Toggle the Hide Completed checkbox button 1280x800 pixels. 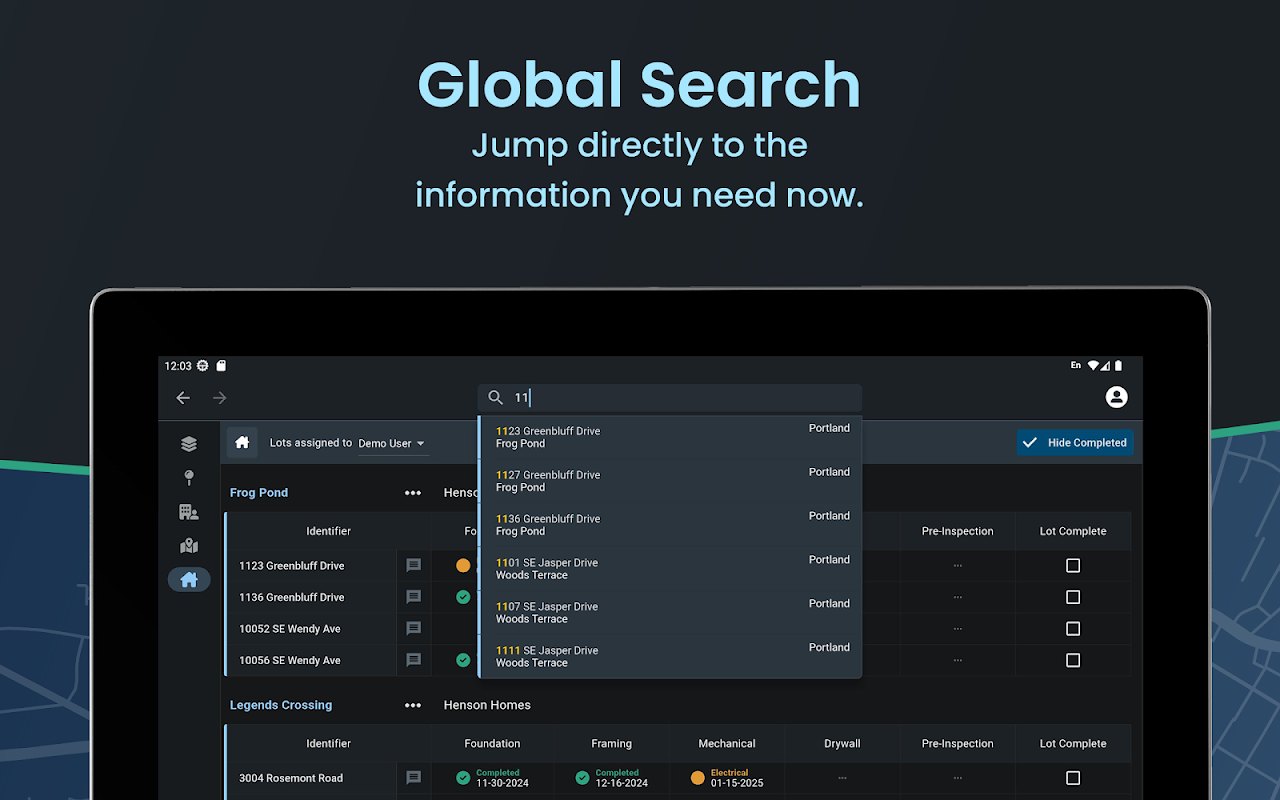click(x=1075, y=443)
